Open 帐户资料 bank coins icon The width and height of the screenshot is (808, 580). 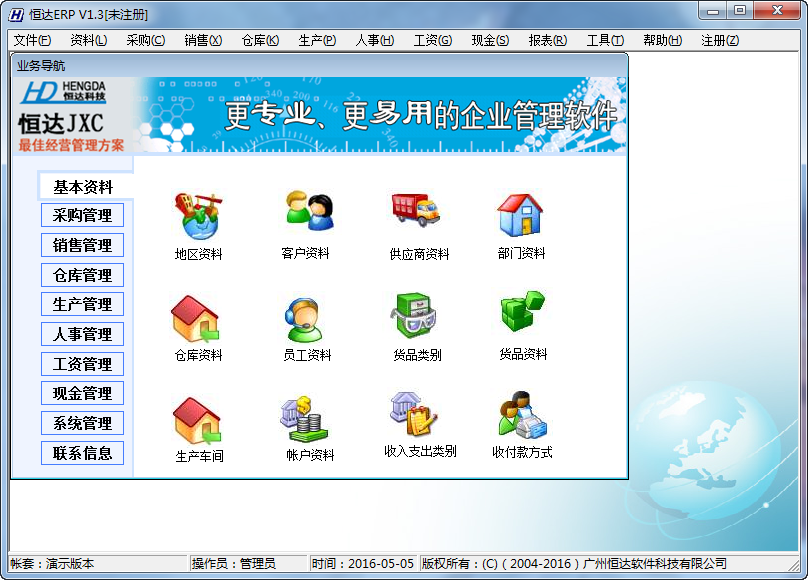point(304,419)
